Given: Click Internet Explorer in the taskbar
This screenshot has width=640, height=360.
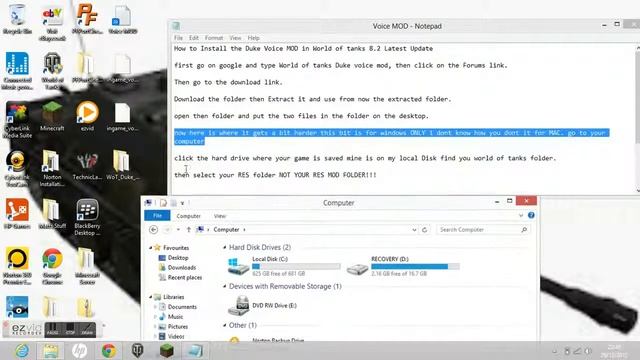Looking at the screenshot, I should point(22,351).
